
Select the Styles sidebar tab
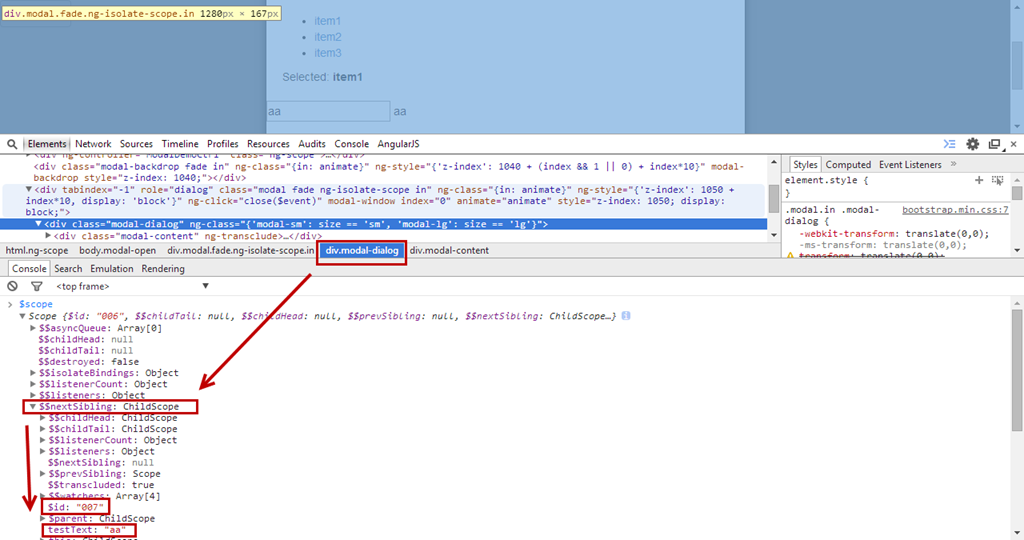(805, 165)
